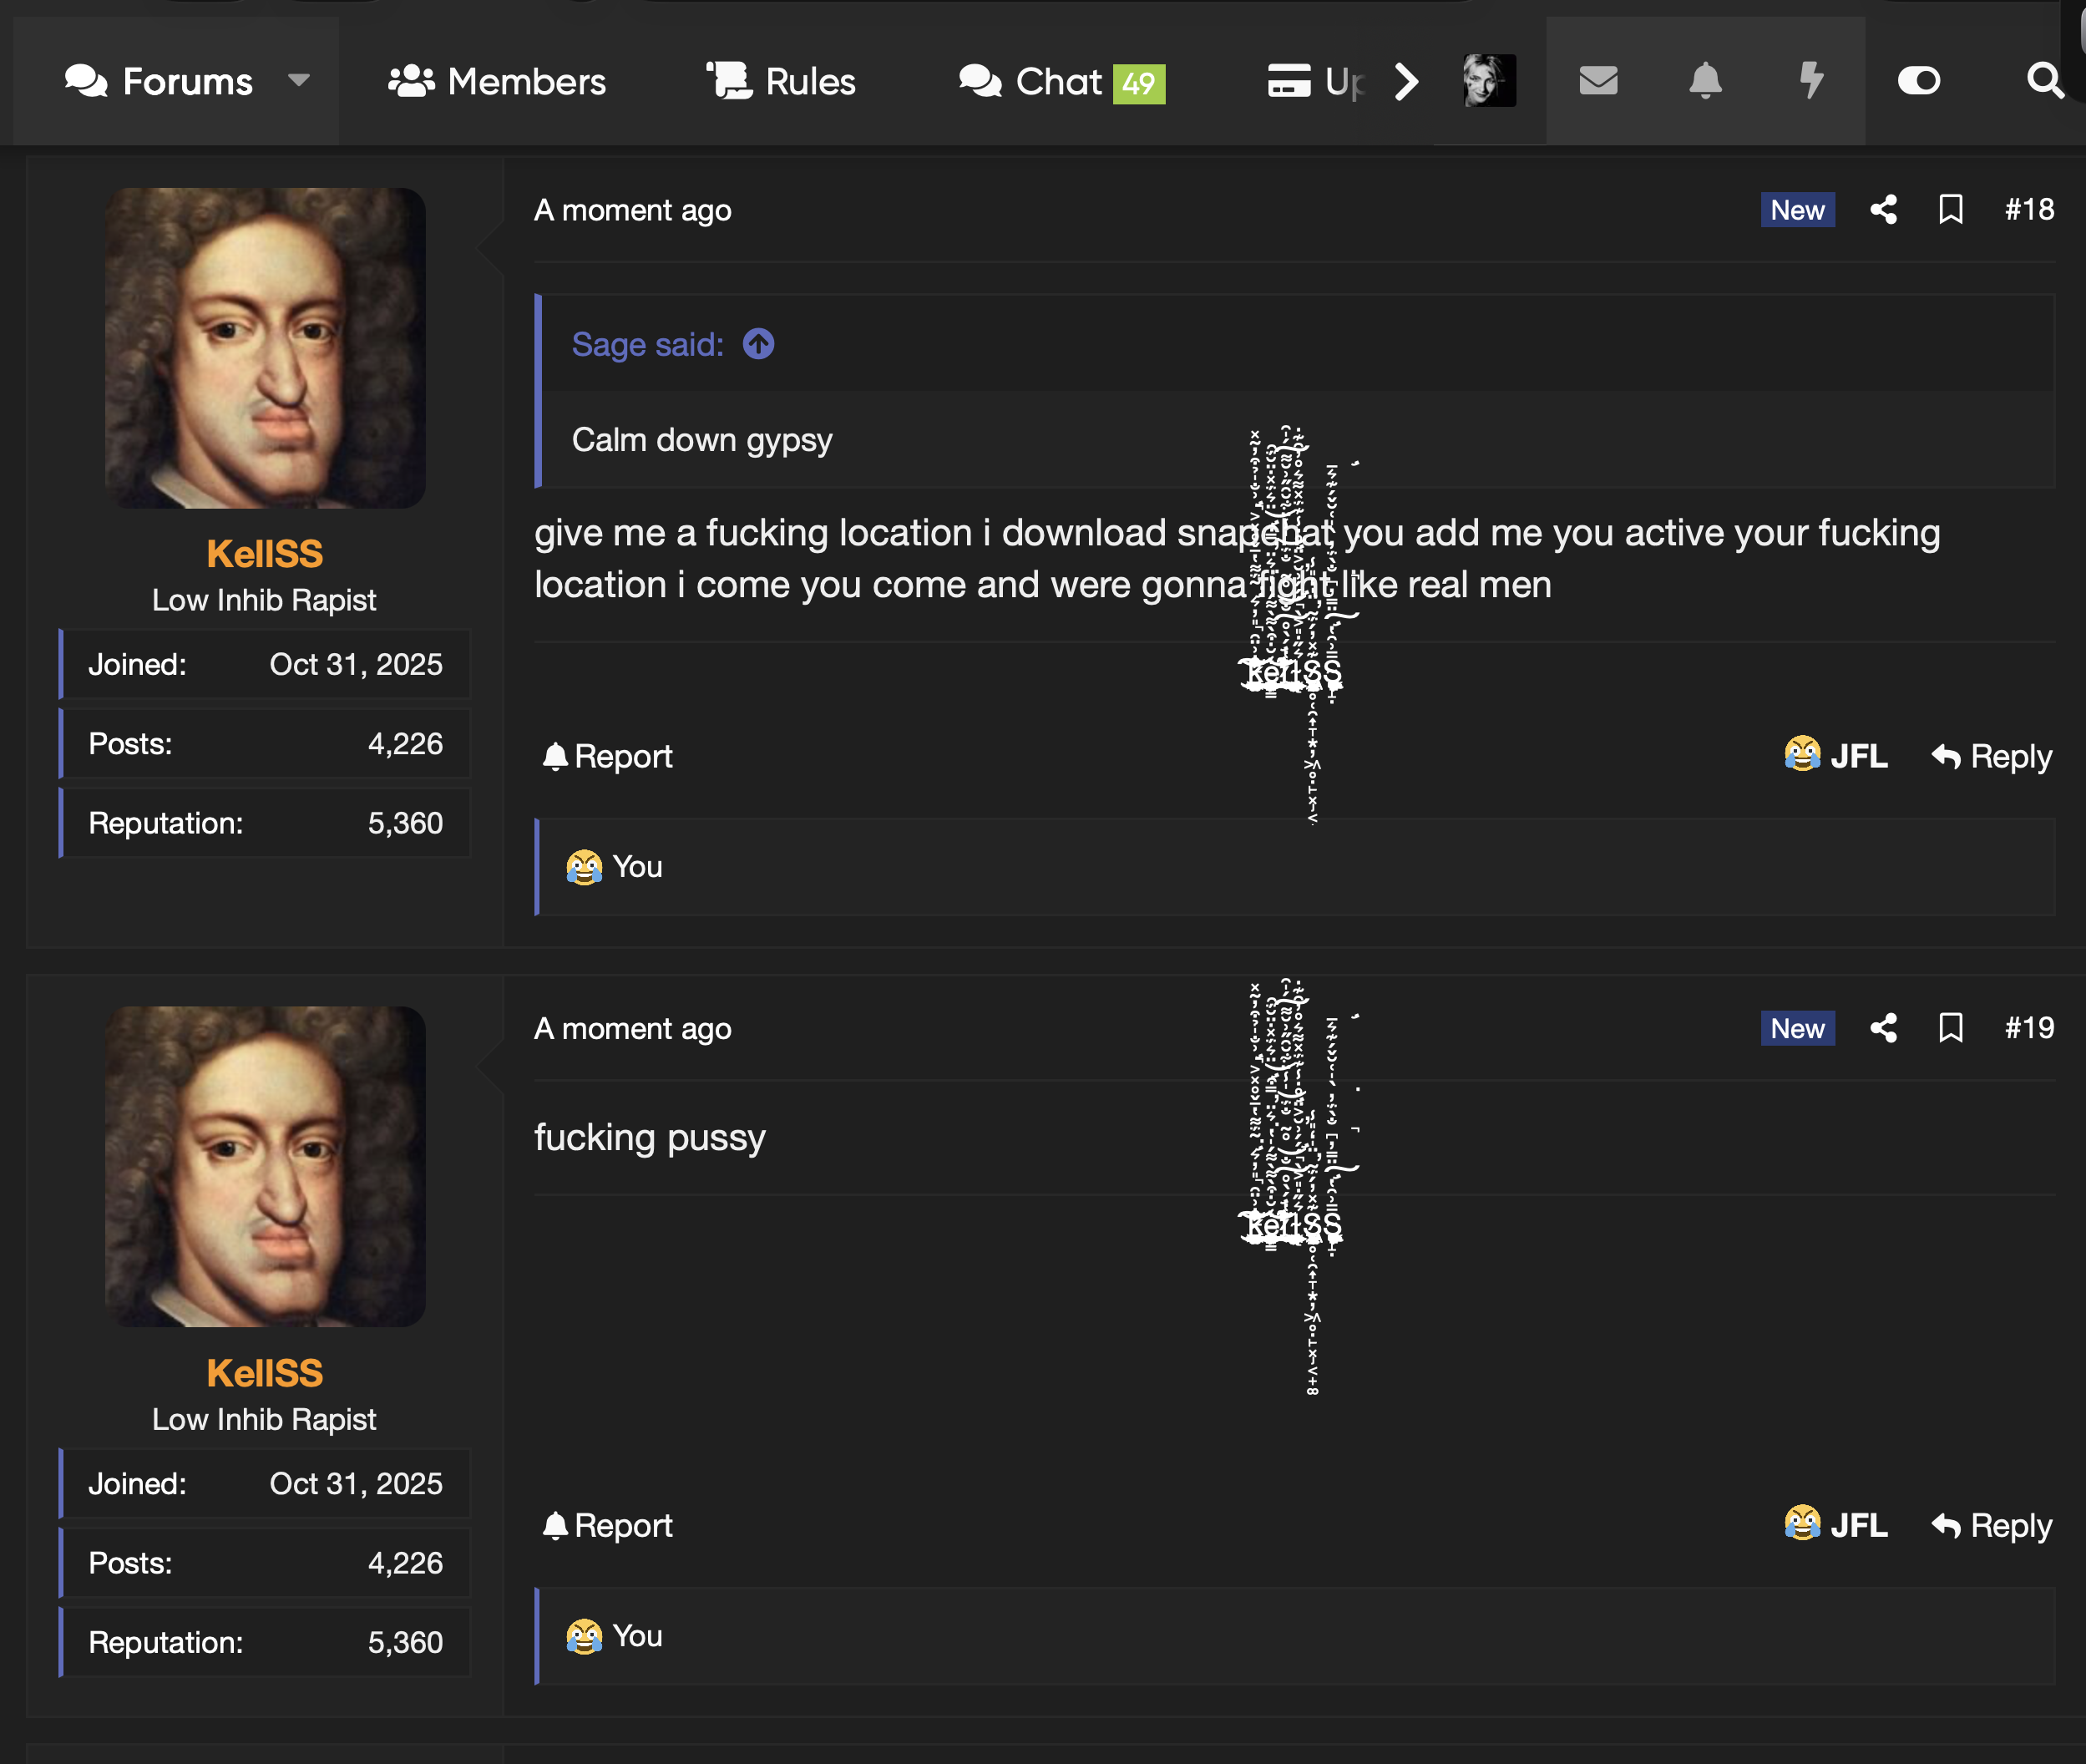This screenshot has height=1764, width=2086.
Task: Click the laughing emoji in post #19 reactions bar
Action: [584, 1636]
